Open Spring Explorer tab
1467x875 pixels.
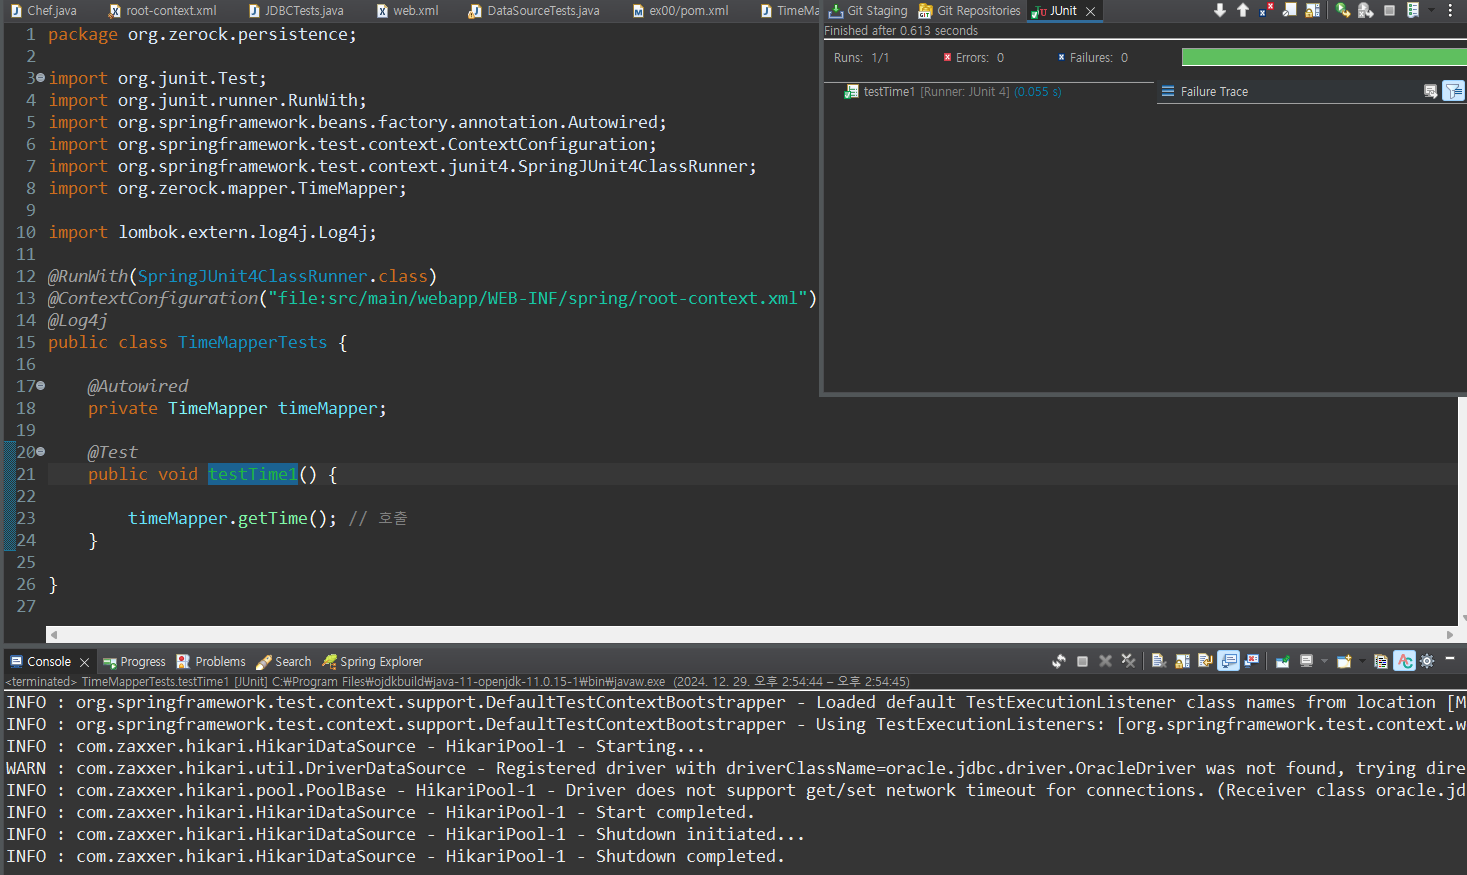(372, 662)
